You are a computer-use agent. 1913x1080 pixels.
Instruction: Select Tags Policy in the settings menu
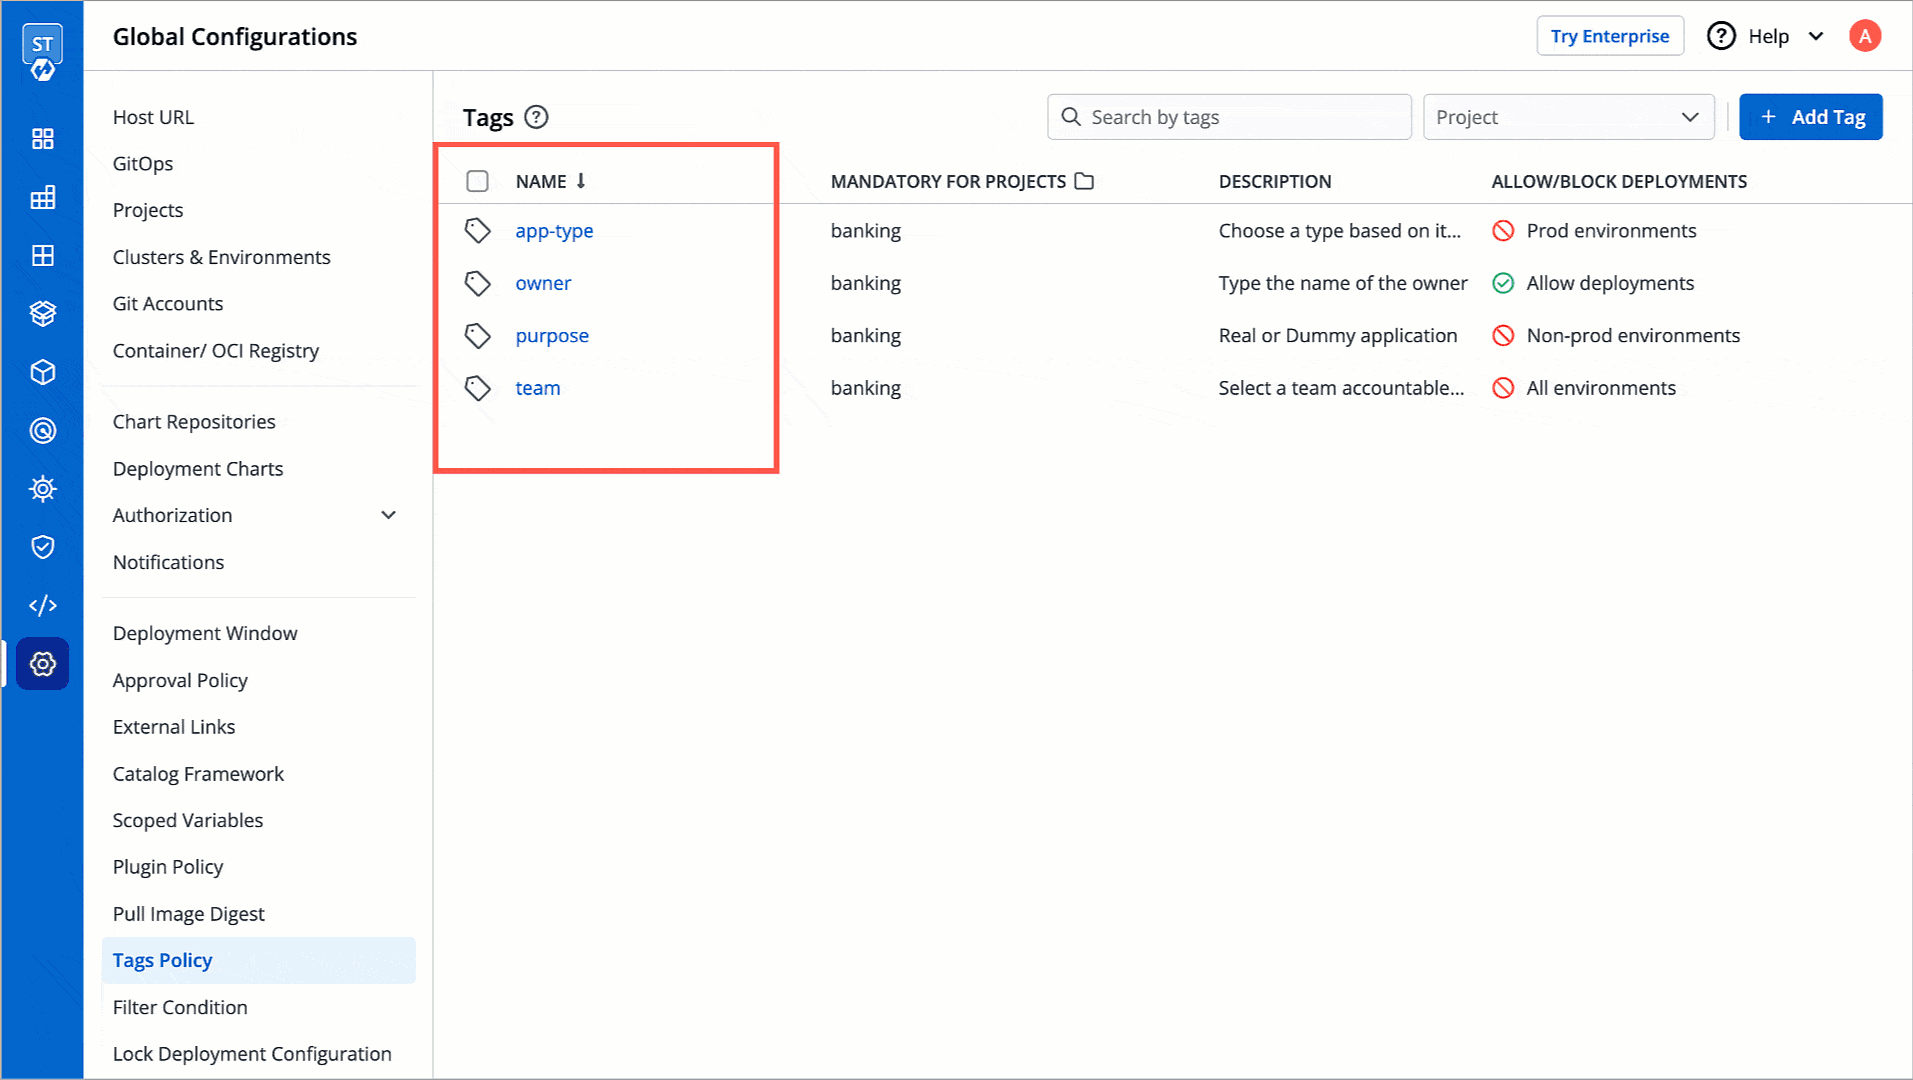pyautogui.click(x=162, y=960)
